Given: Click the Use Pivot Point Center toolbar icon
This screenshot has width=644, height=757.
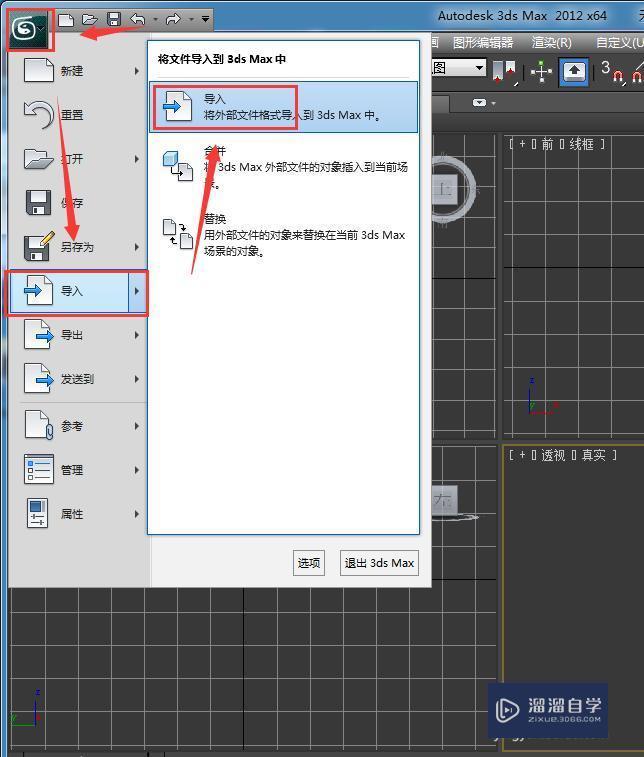Looking at the screenshot, I should (504, 71).
